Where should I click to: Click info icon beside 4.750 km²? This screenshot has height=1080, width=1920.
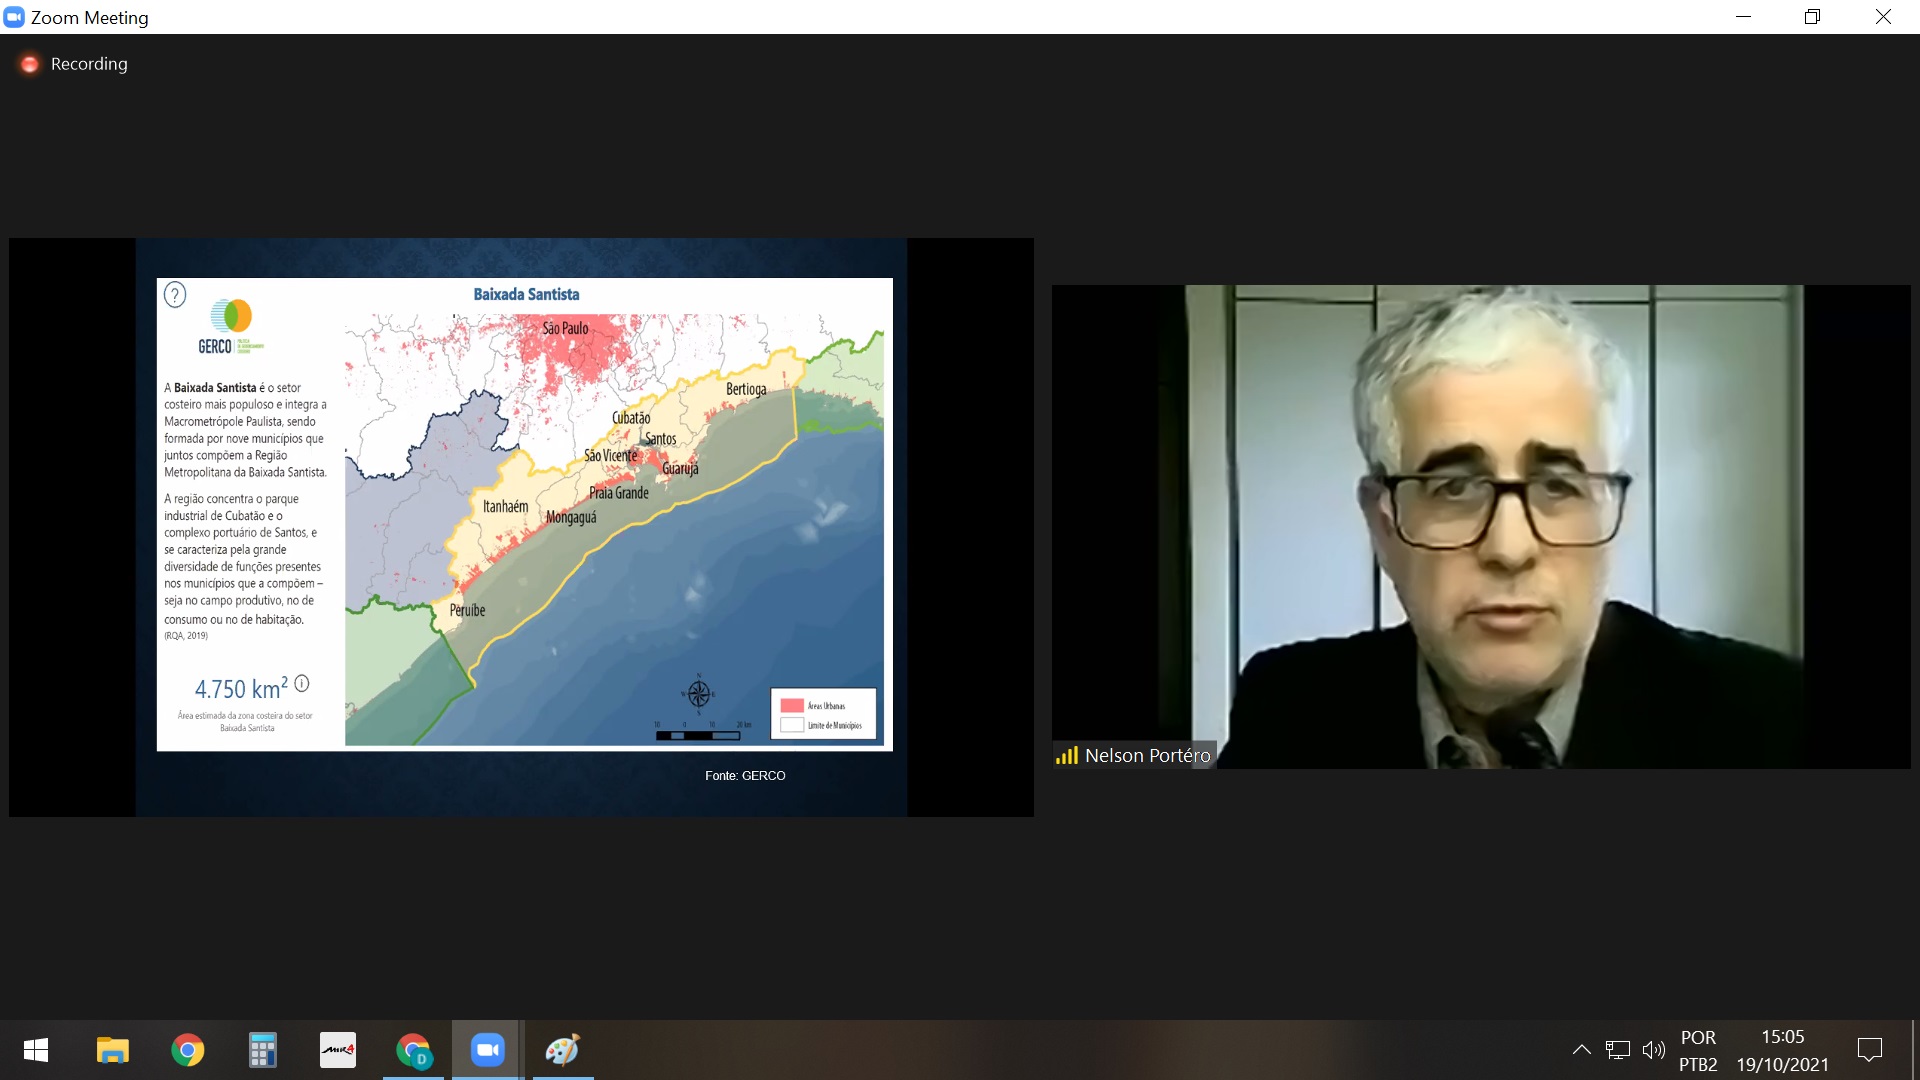302,684
